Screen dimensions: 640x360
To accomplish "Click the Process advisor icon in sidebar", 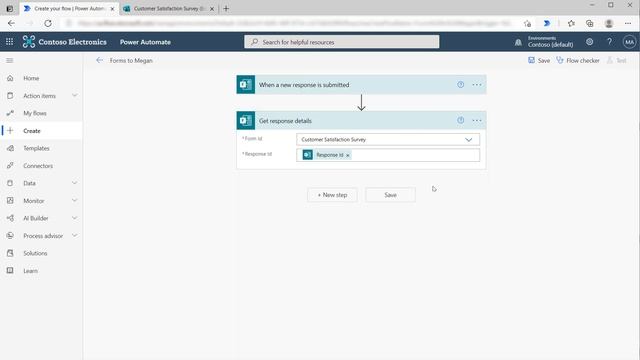I will point(10,236).
